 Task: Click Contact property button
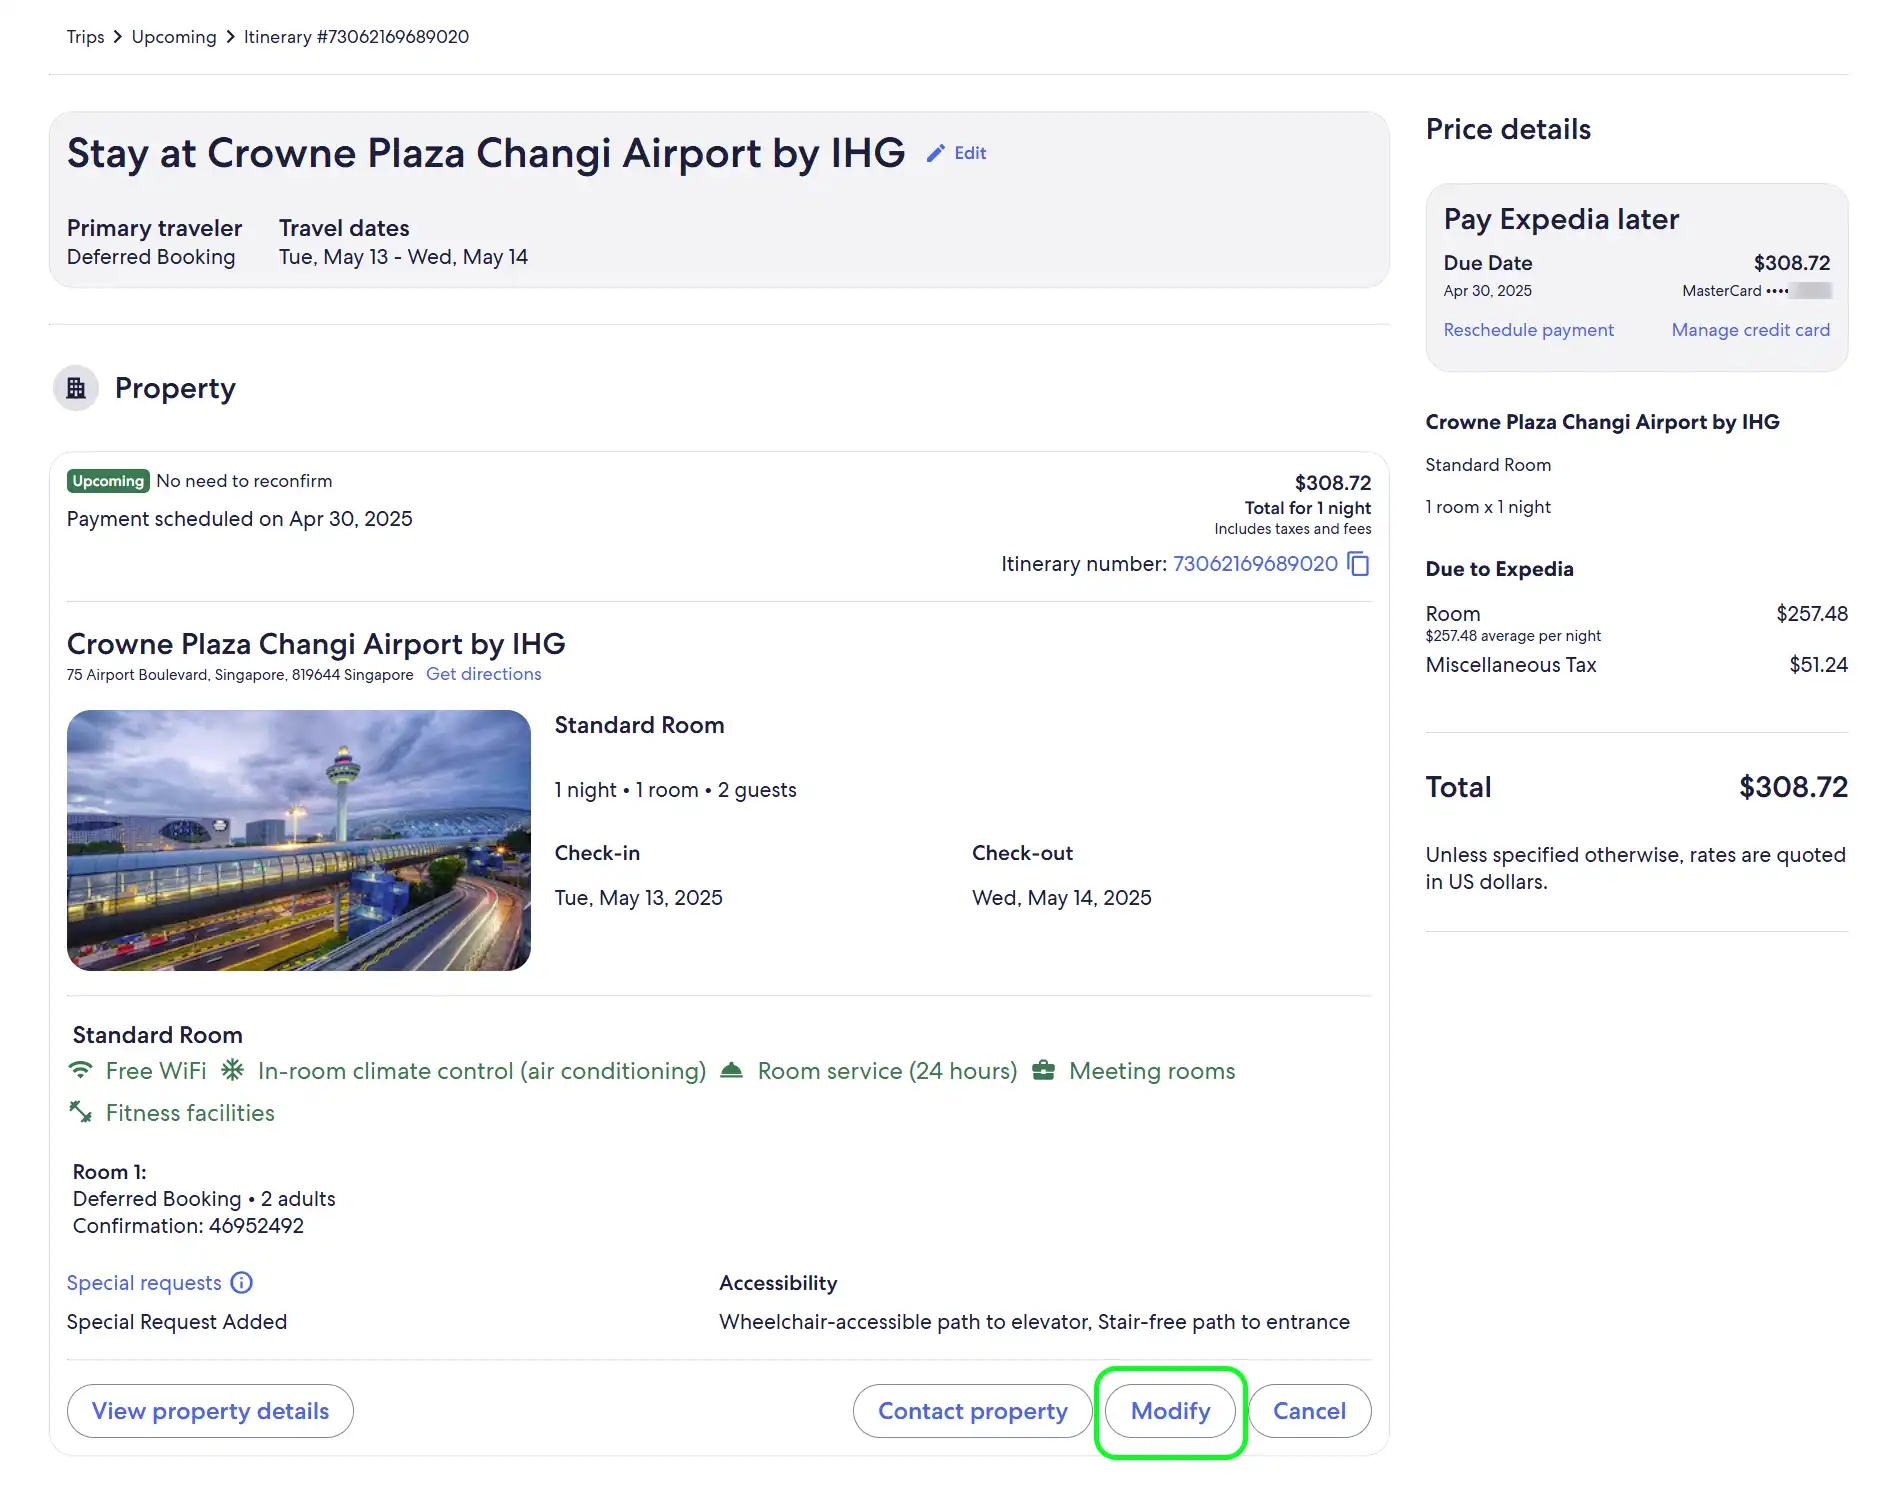tap(972, 1411)
